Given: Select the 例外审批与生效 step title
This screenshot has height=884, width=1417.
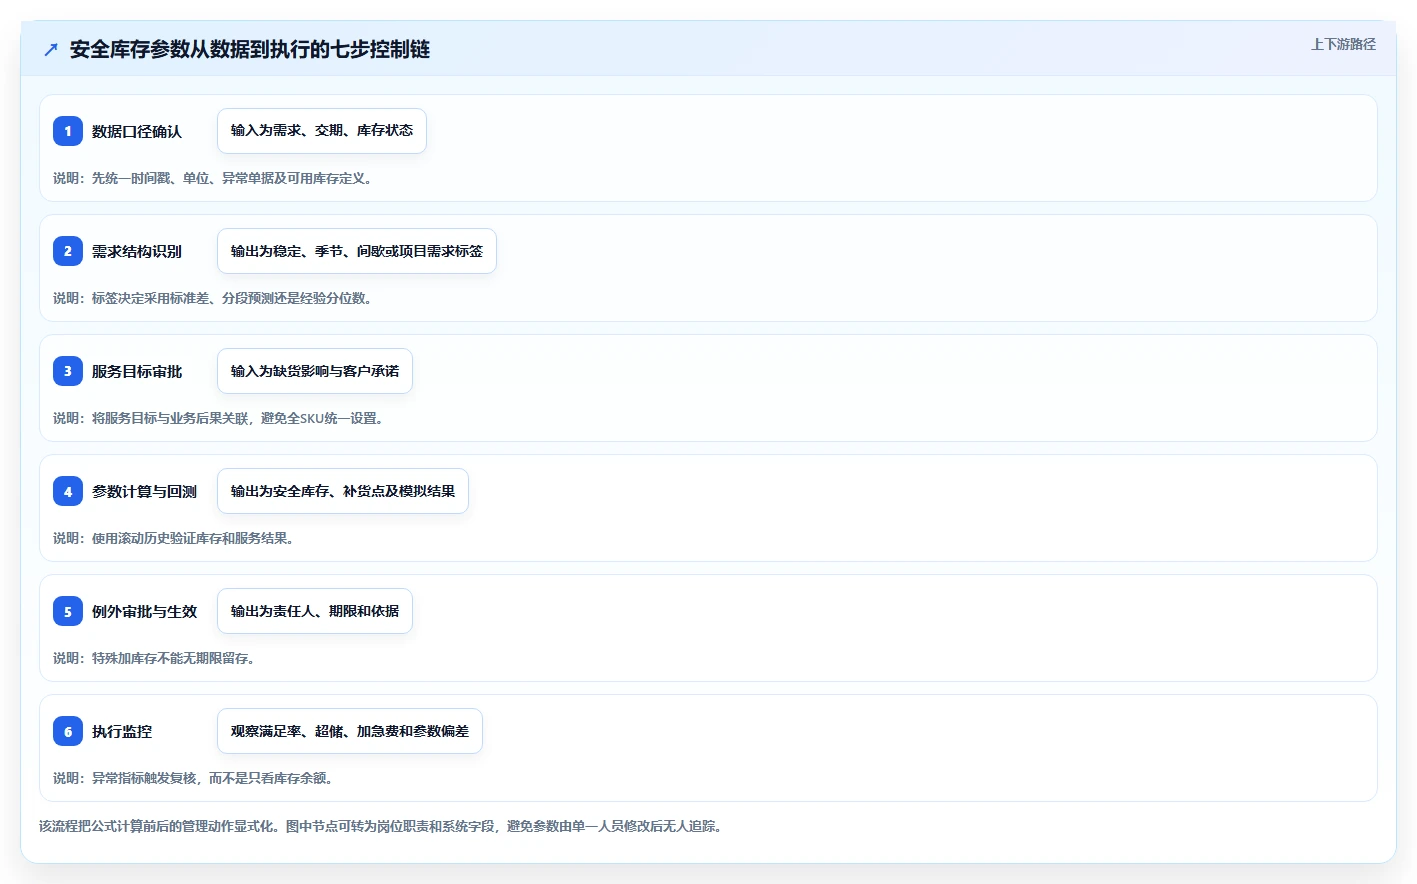Looking at the screenshot, I should click(x=144, y=611).
